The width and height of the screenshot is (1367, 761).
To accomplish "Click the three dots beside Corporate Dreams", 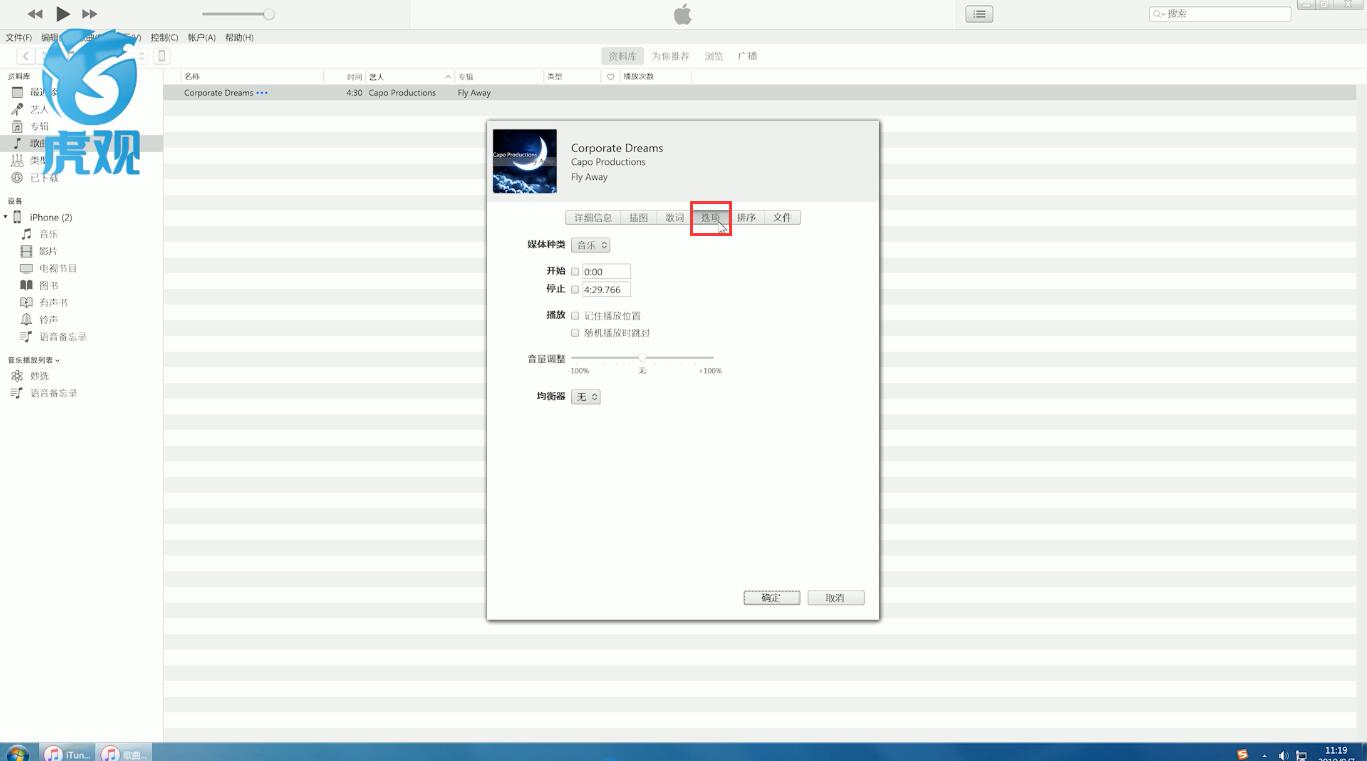I will (262, 93).
